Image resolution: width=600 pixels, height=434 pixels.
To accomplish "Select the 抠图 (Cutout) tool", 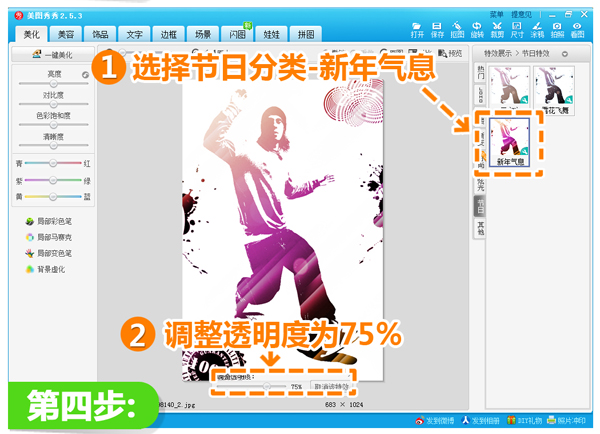I will [457, 28].
